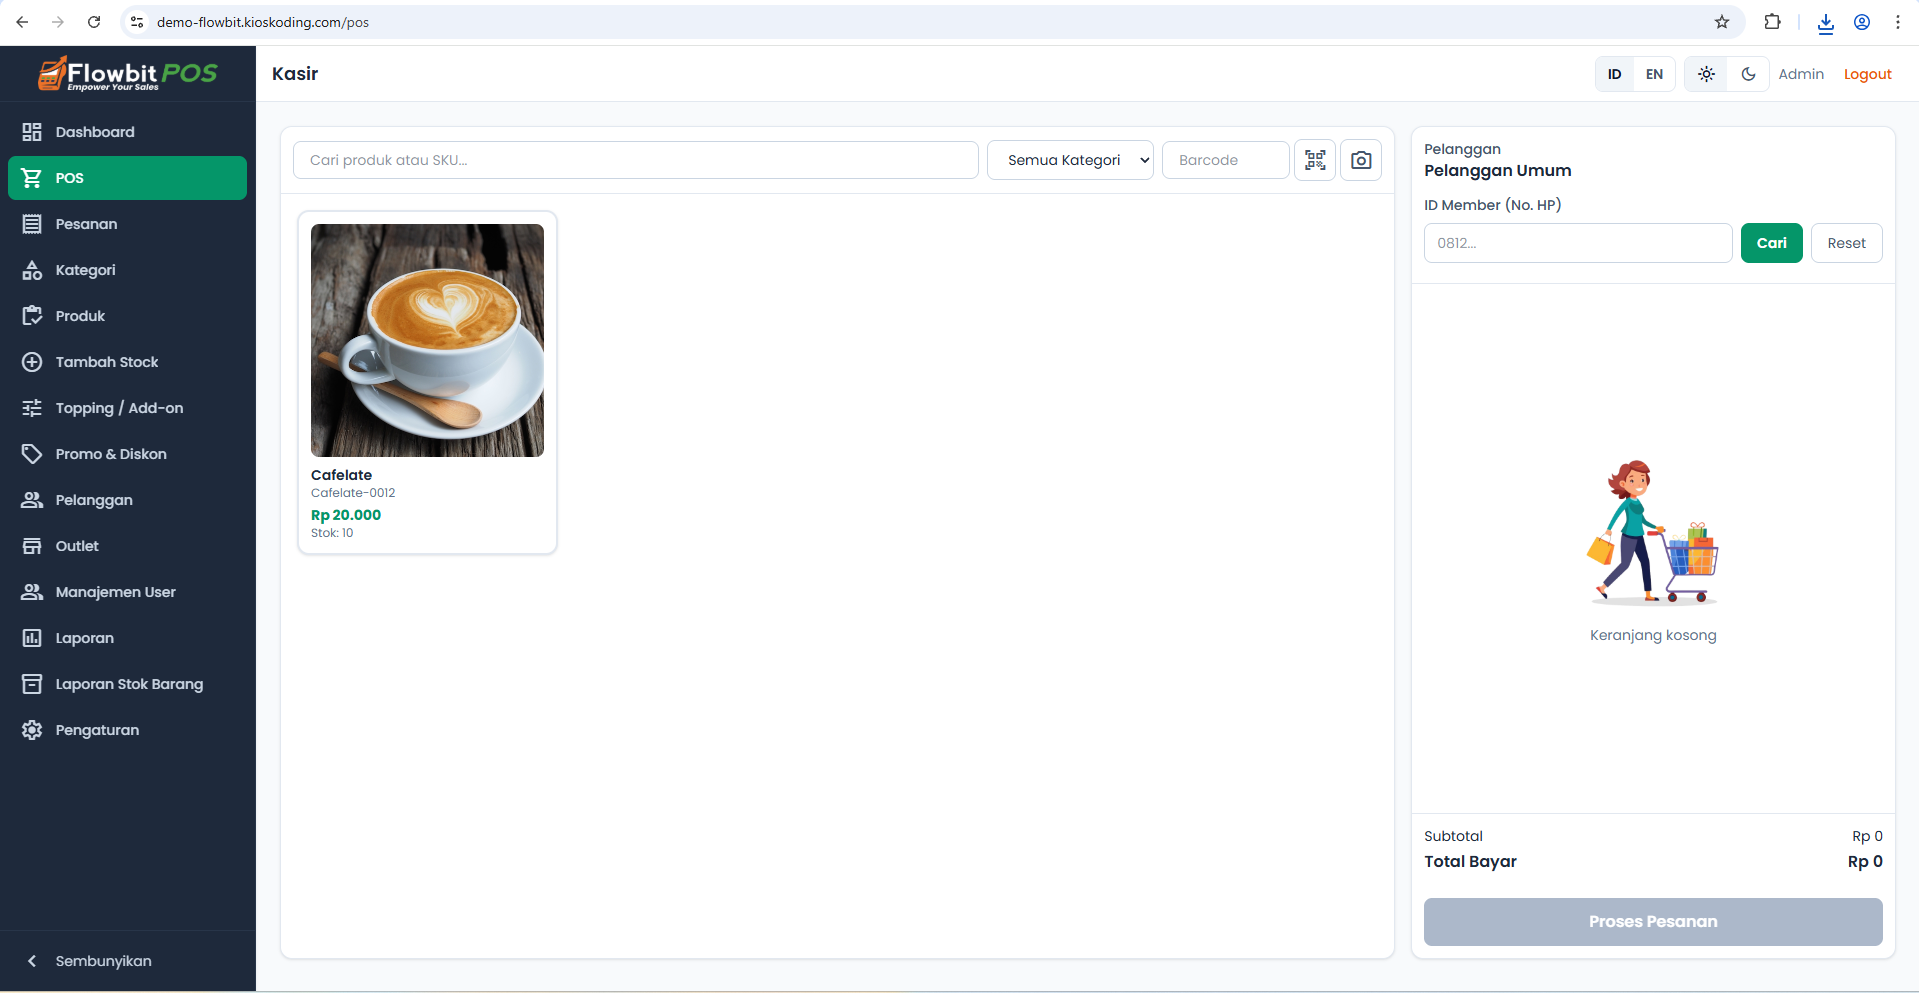Click the barcode scanner icon
Viewport: 1919px width, 993px height.
[x=1314, y=159]
